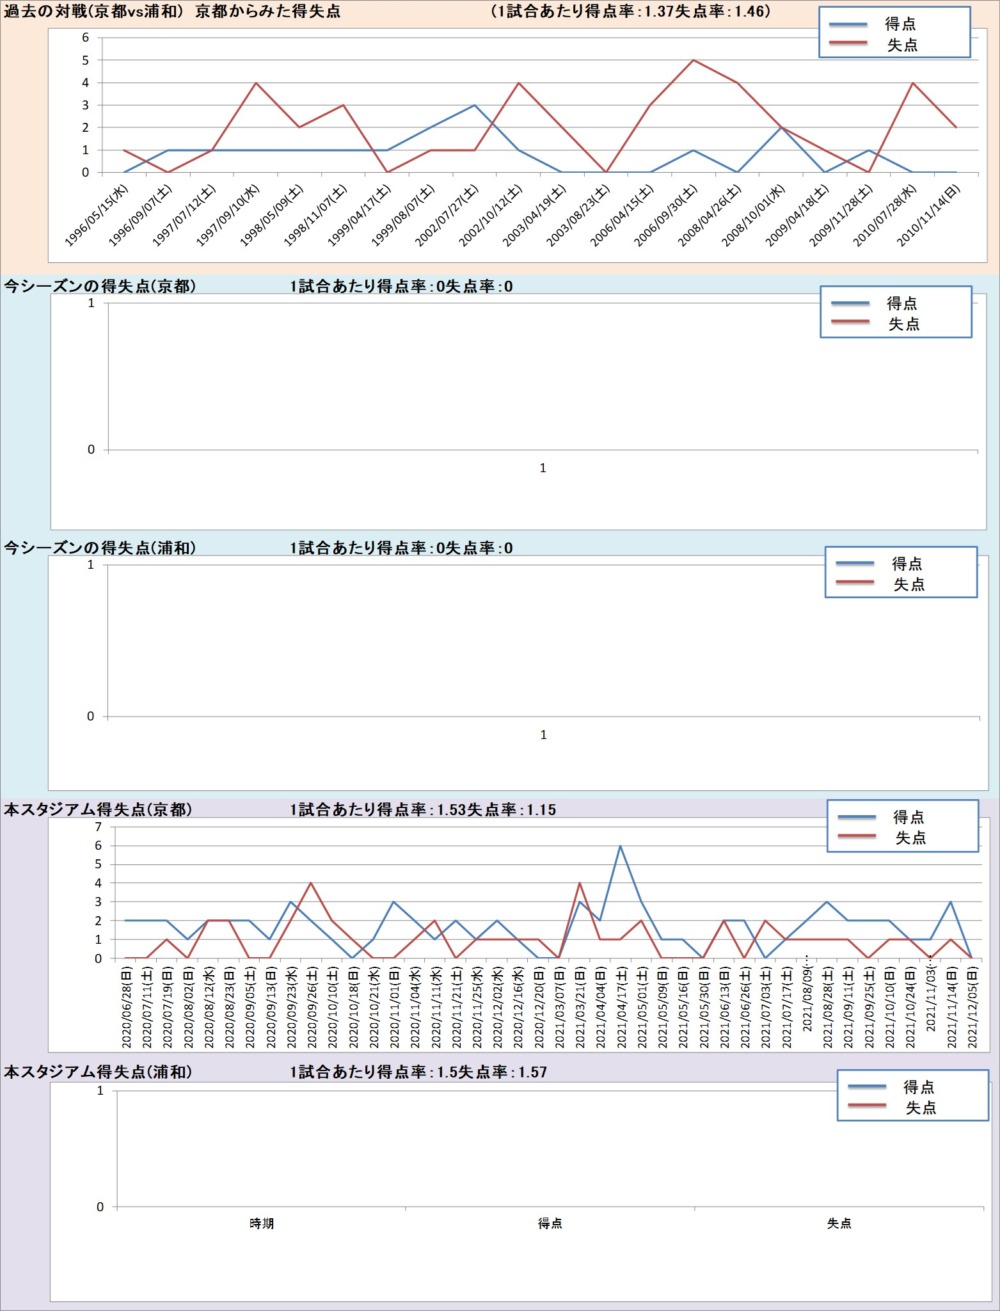Click the 失点 axis category in the bottom chart
Screen dimensions: 1000x1311
pos(839,1223)
